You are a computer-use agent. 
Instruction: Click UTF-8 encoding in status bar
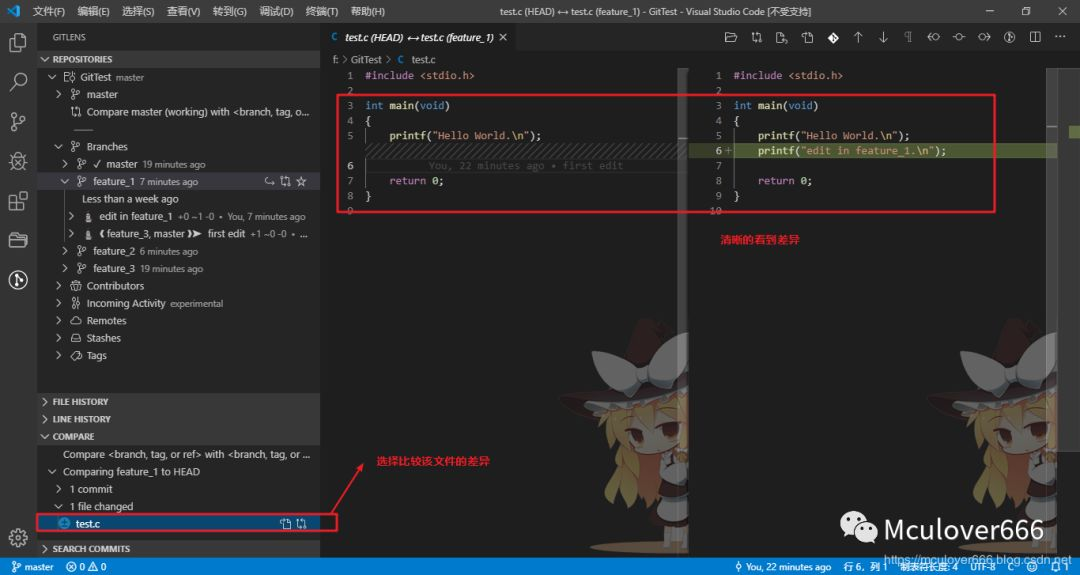pyautogui.click(x=983, y=567)
